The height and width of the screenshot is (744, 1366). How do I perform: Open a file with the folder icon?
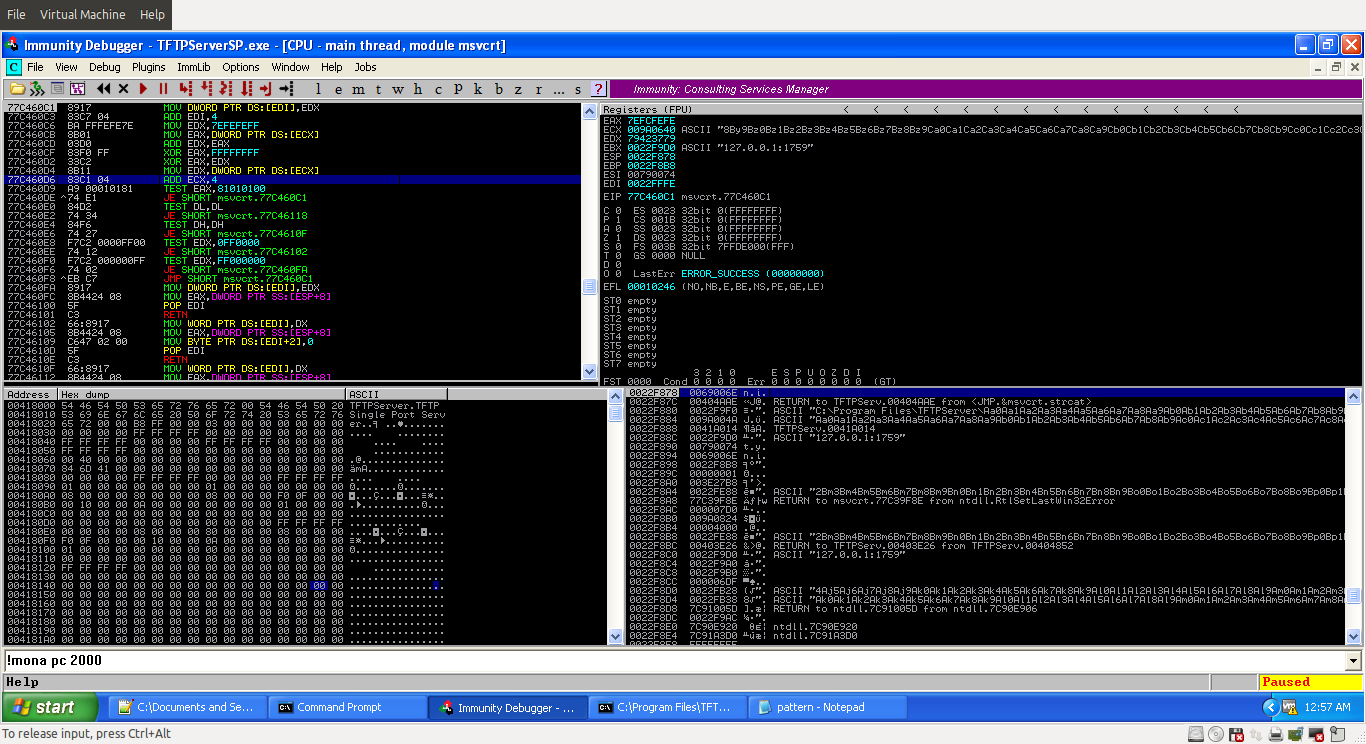[17, 89]
